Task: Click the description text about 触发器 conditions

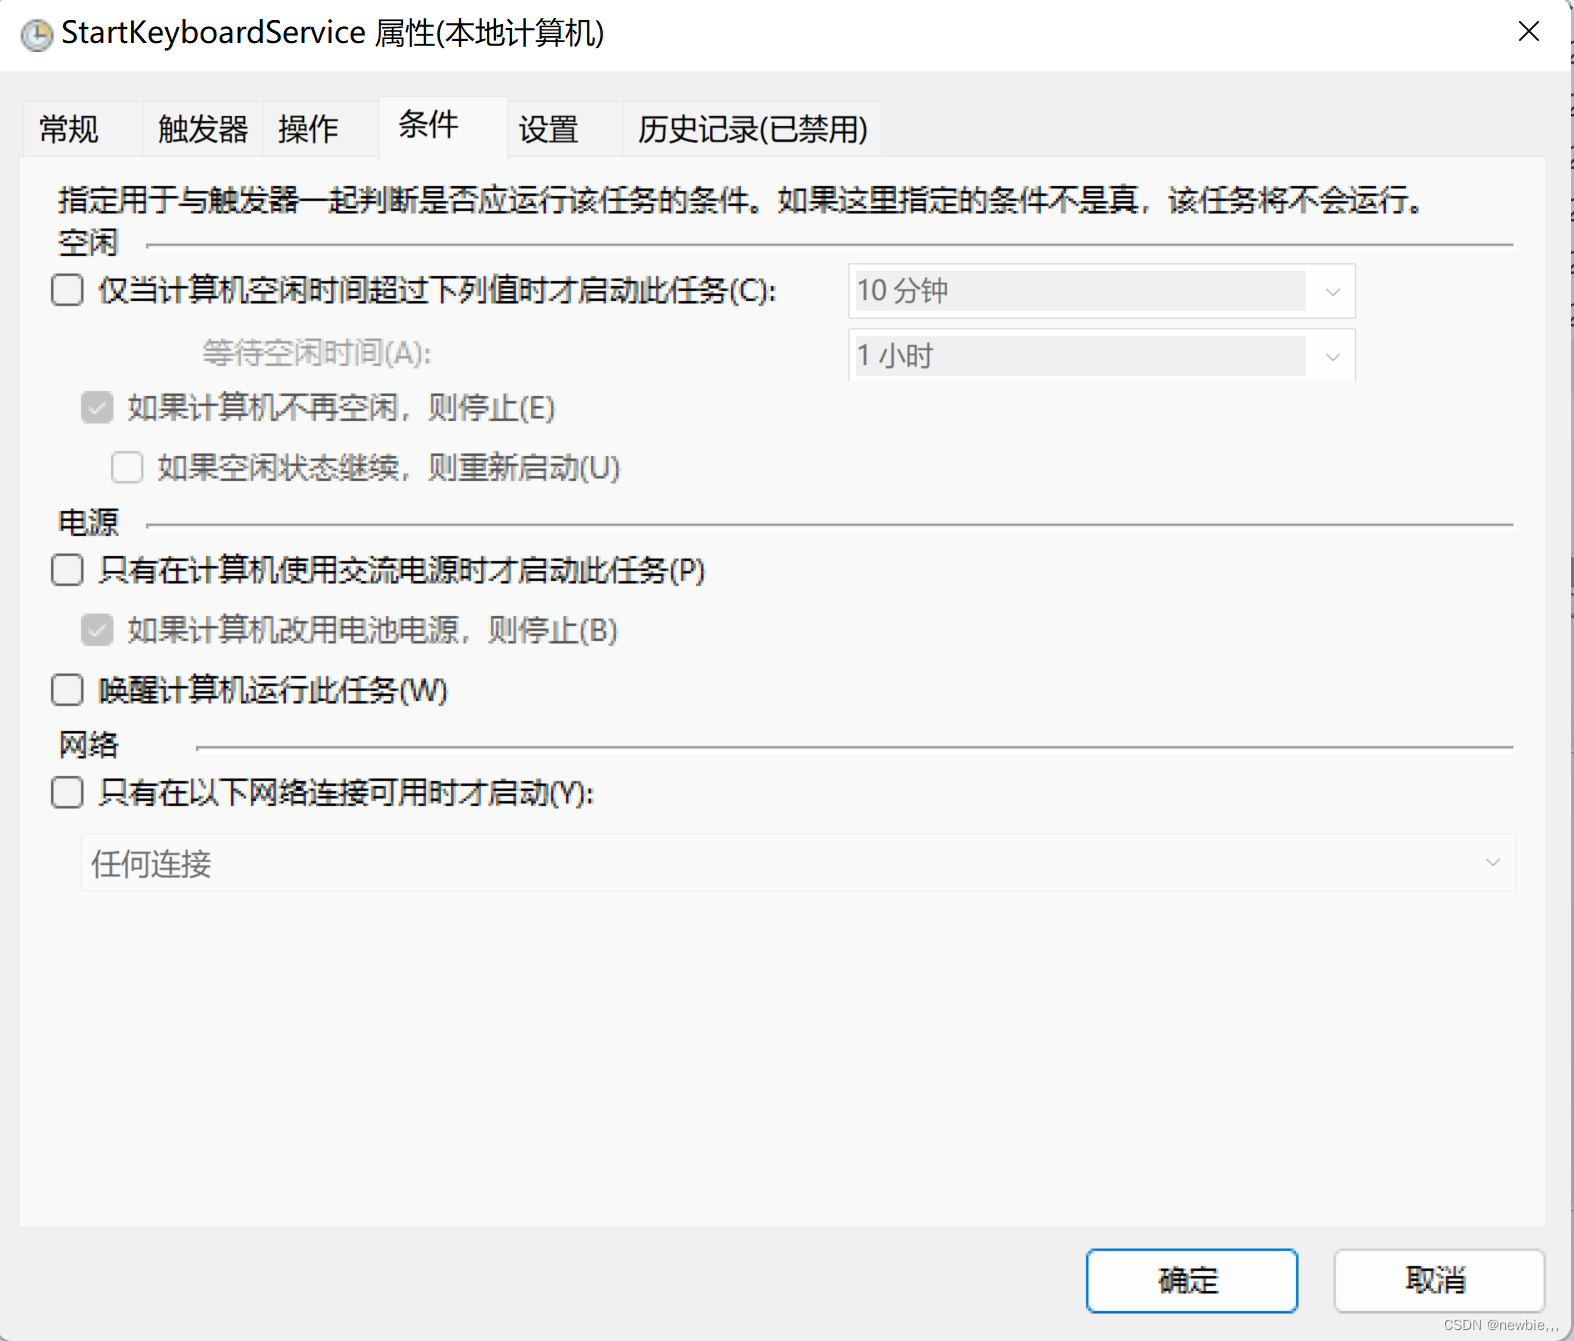Action: 741,200
